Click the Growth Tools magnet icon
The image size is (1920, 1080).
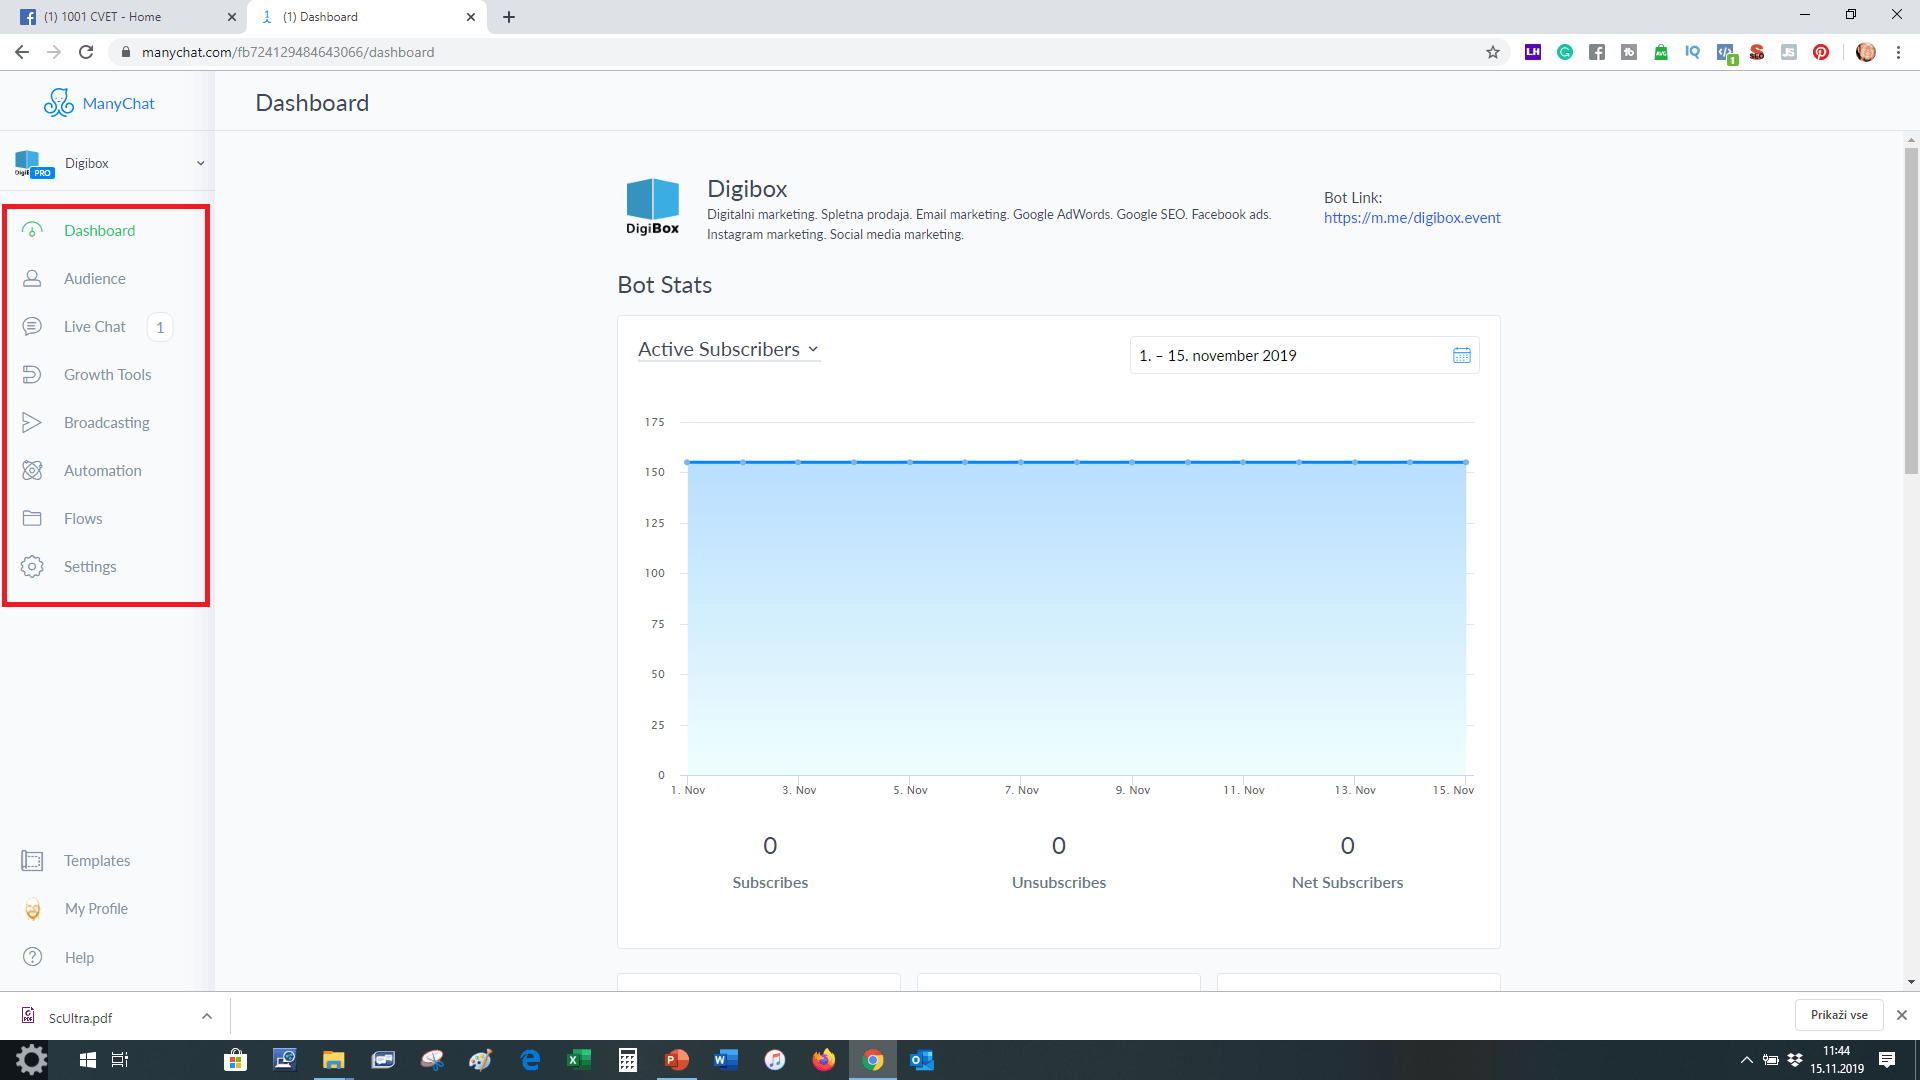pyautogui.click(x=32, y=375)
